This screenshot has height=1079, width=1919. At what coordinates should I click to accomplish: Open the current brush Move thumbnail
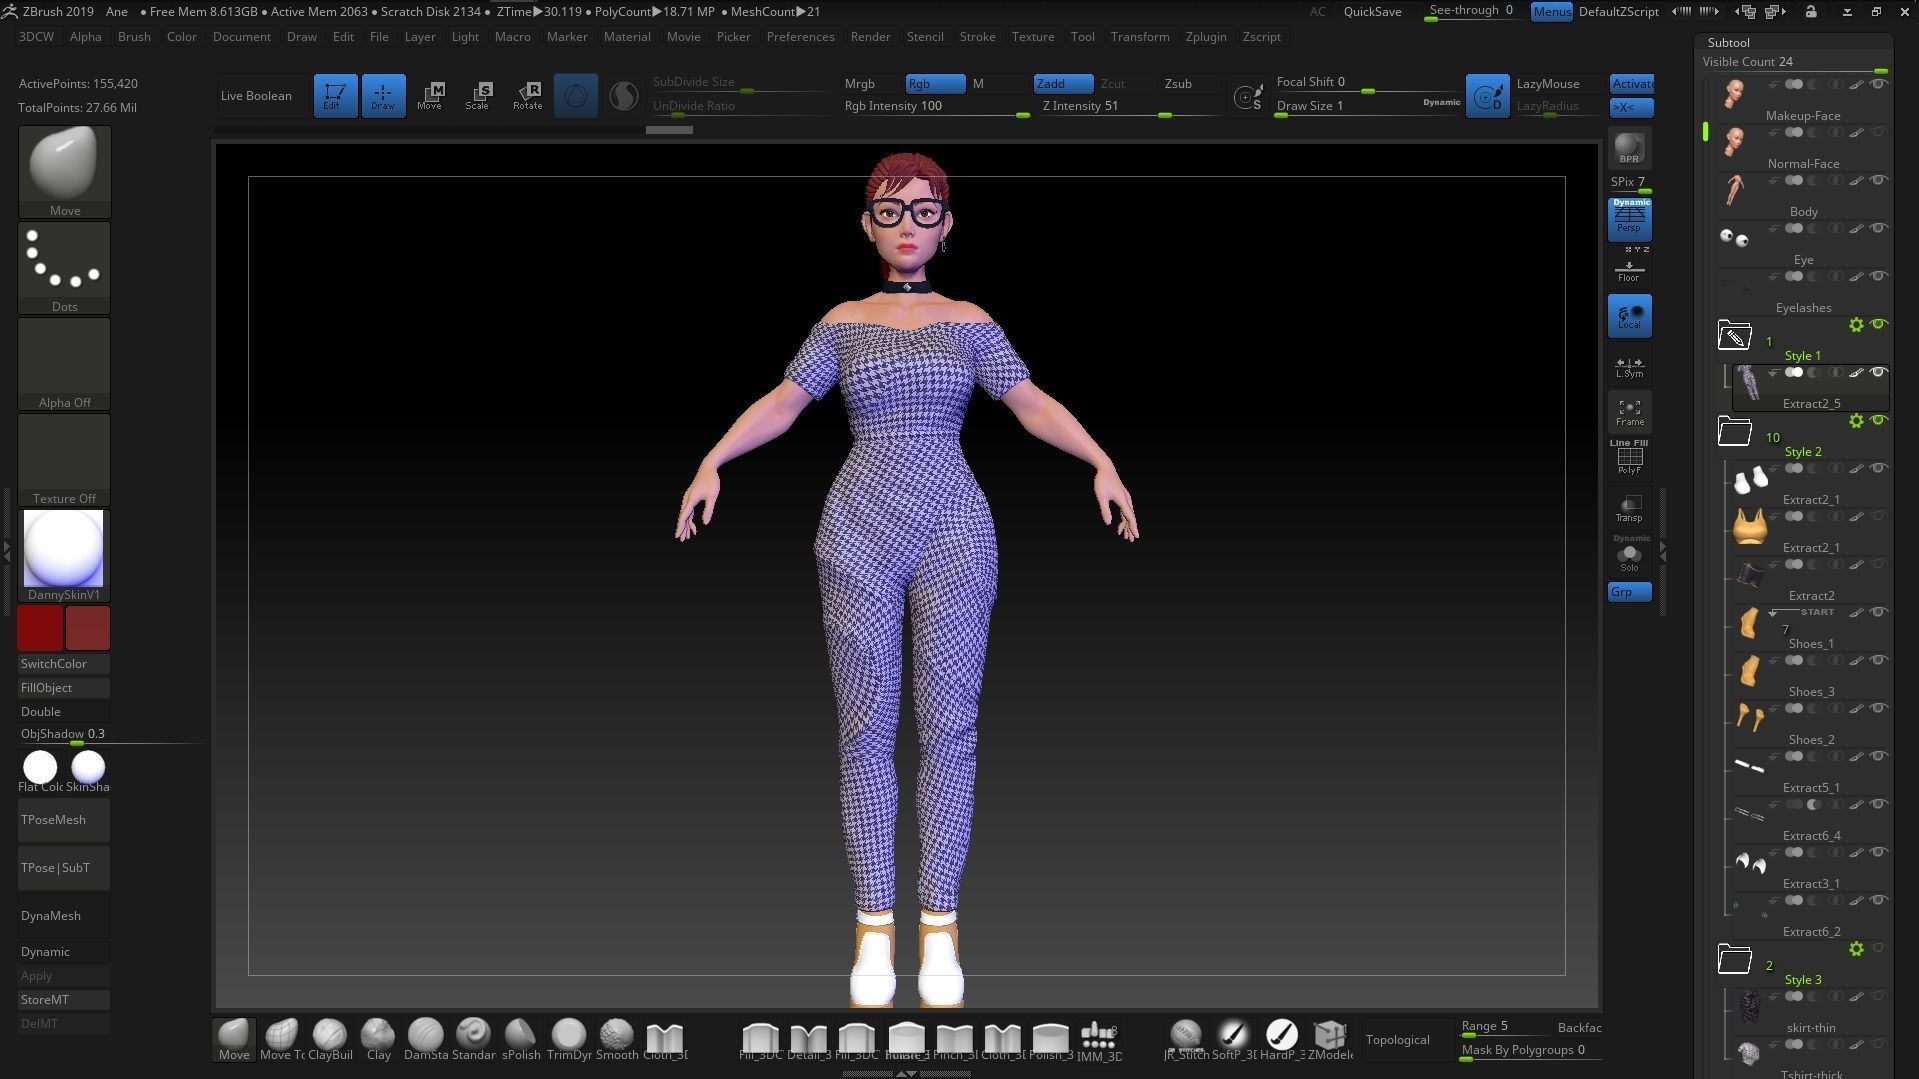[x=64, y=171]
